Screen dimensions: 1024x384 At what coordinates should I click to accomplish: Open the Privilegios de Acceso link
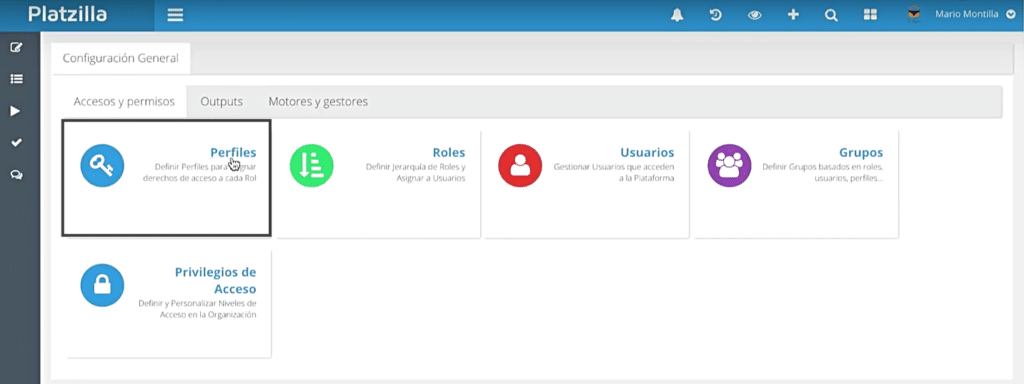216,280
